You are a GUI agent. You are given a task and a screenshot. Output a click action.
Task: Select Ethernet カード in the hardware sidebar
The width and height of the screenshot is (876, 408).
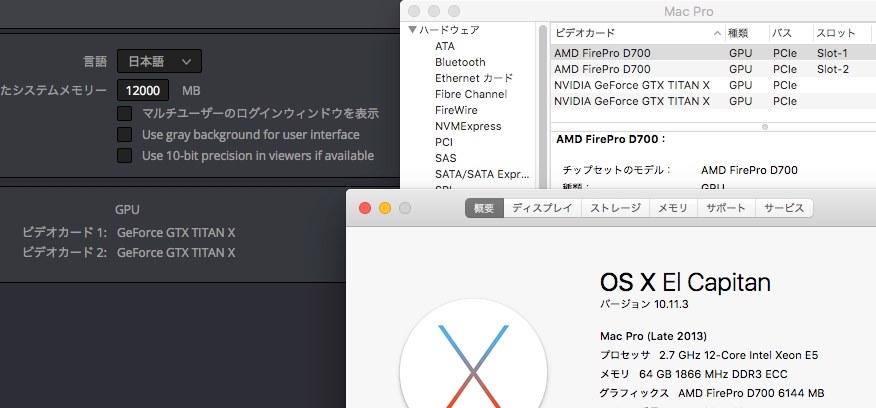coord(474,78)
